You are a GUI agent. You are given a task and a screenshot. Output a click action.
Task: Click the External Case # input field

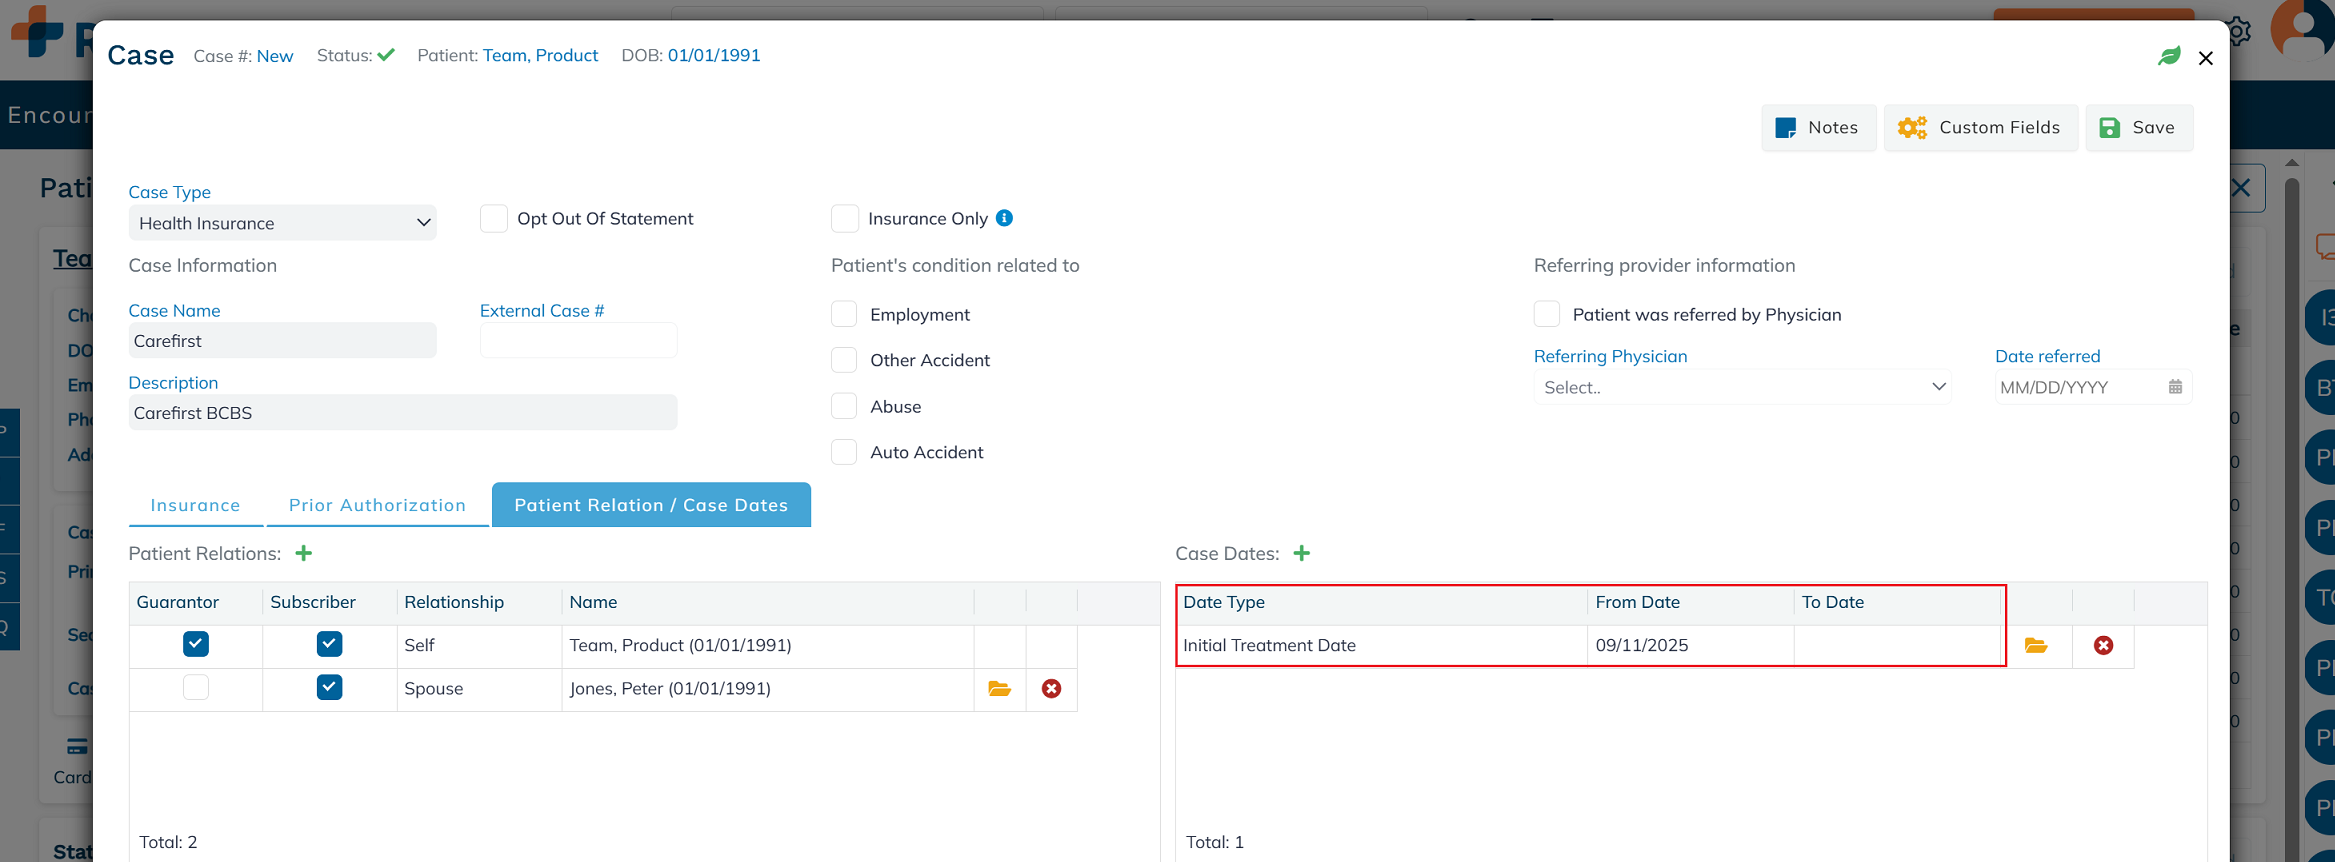pyautogui.click(x=578, y=341)
